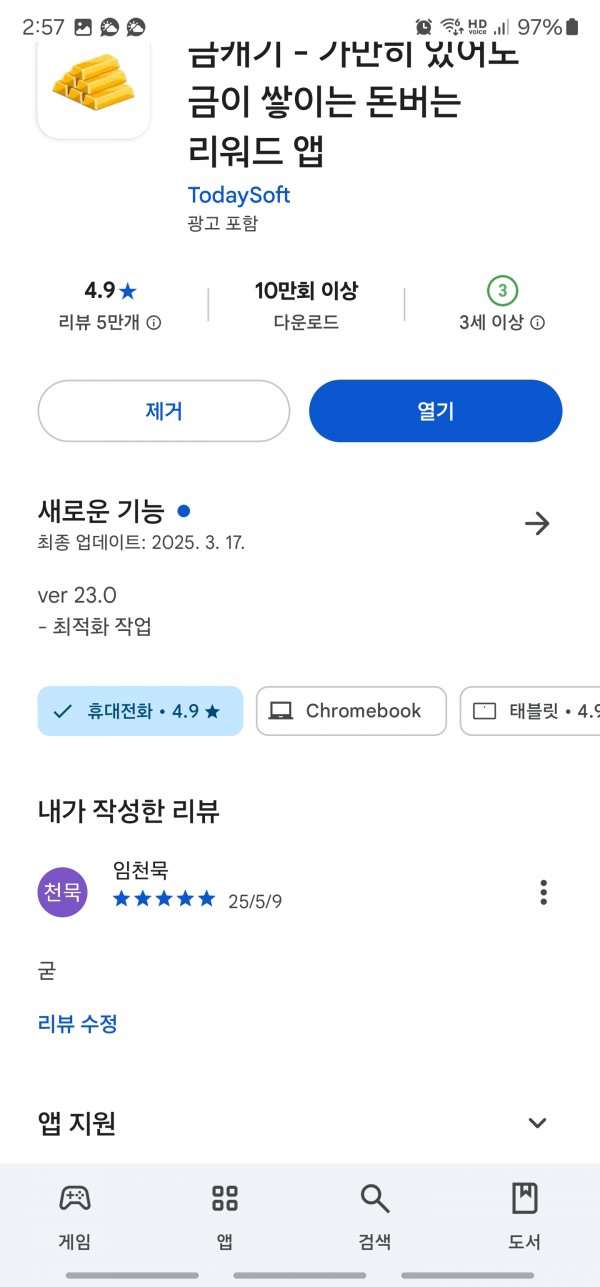Select the 태블릿 device chip

(530, 711)
